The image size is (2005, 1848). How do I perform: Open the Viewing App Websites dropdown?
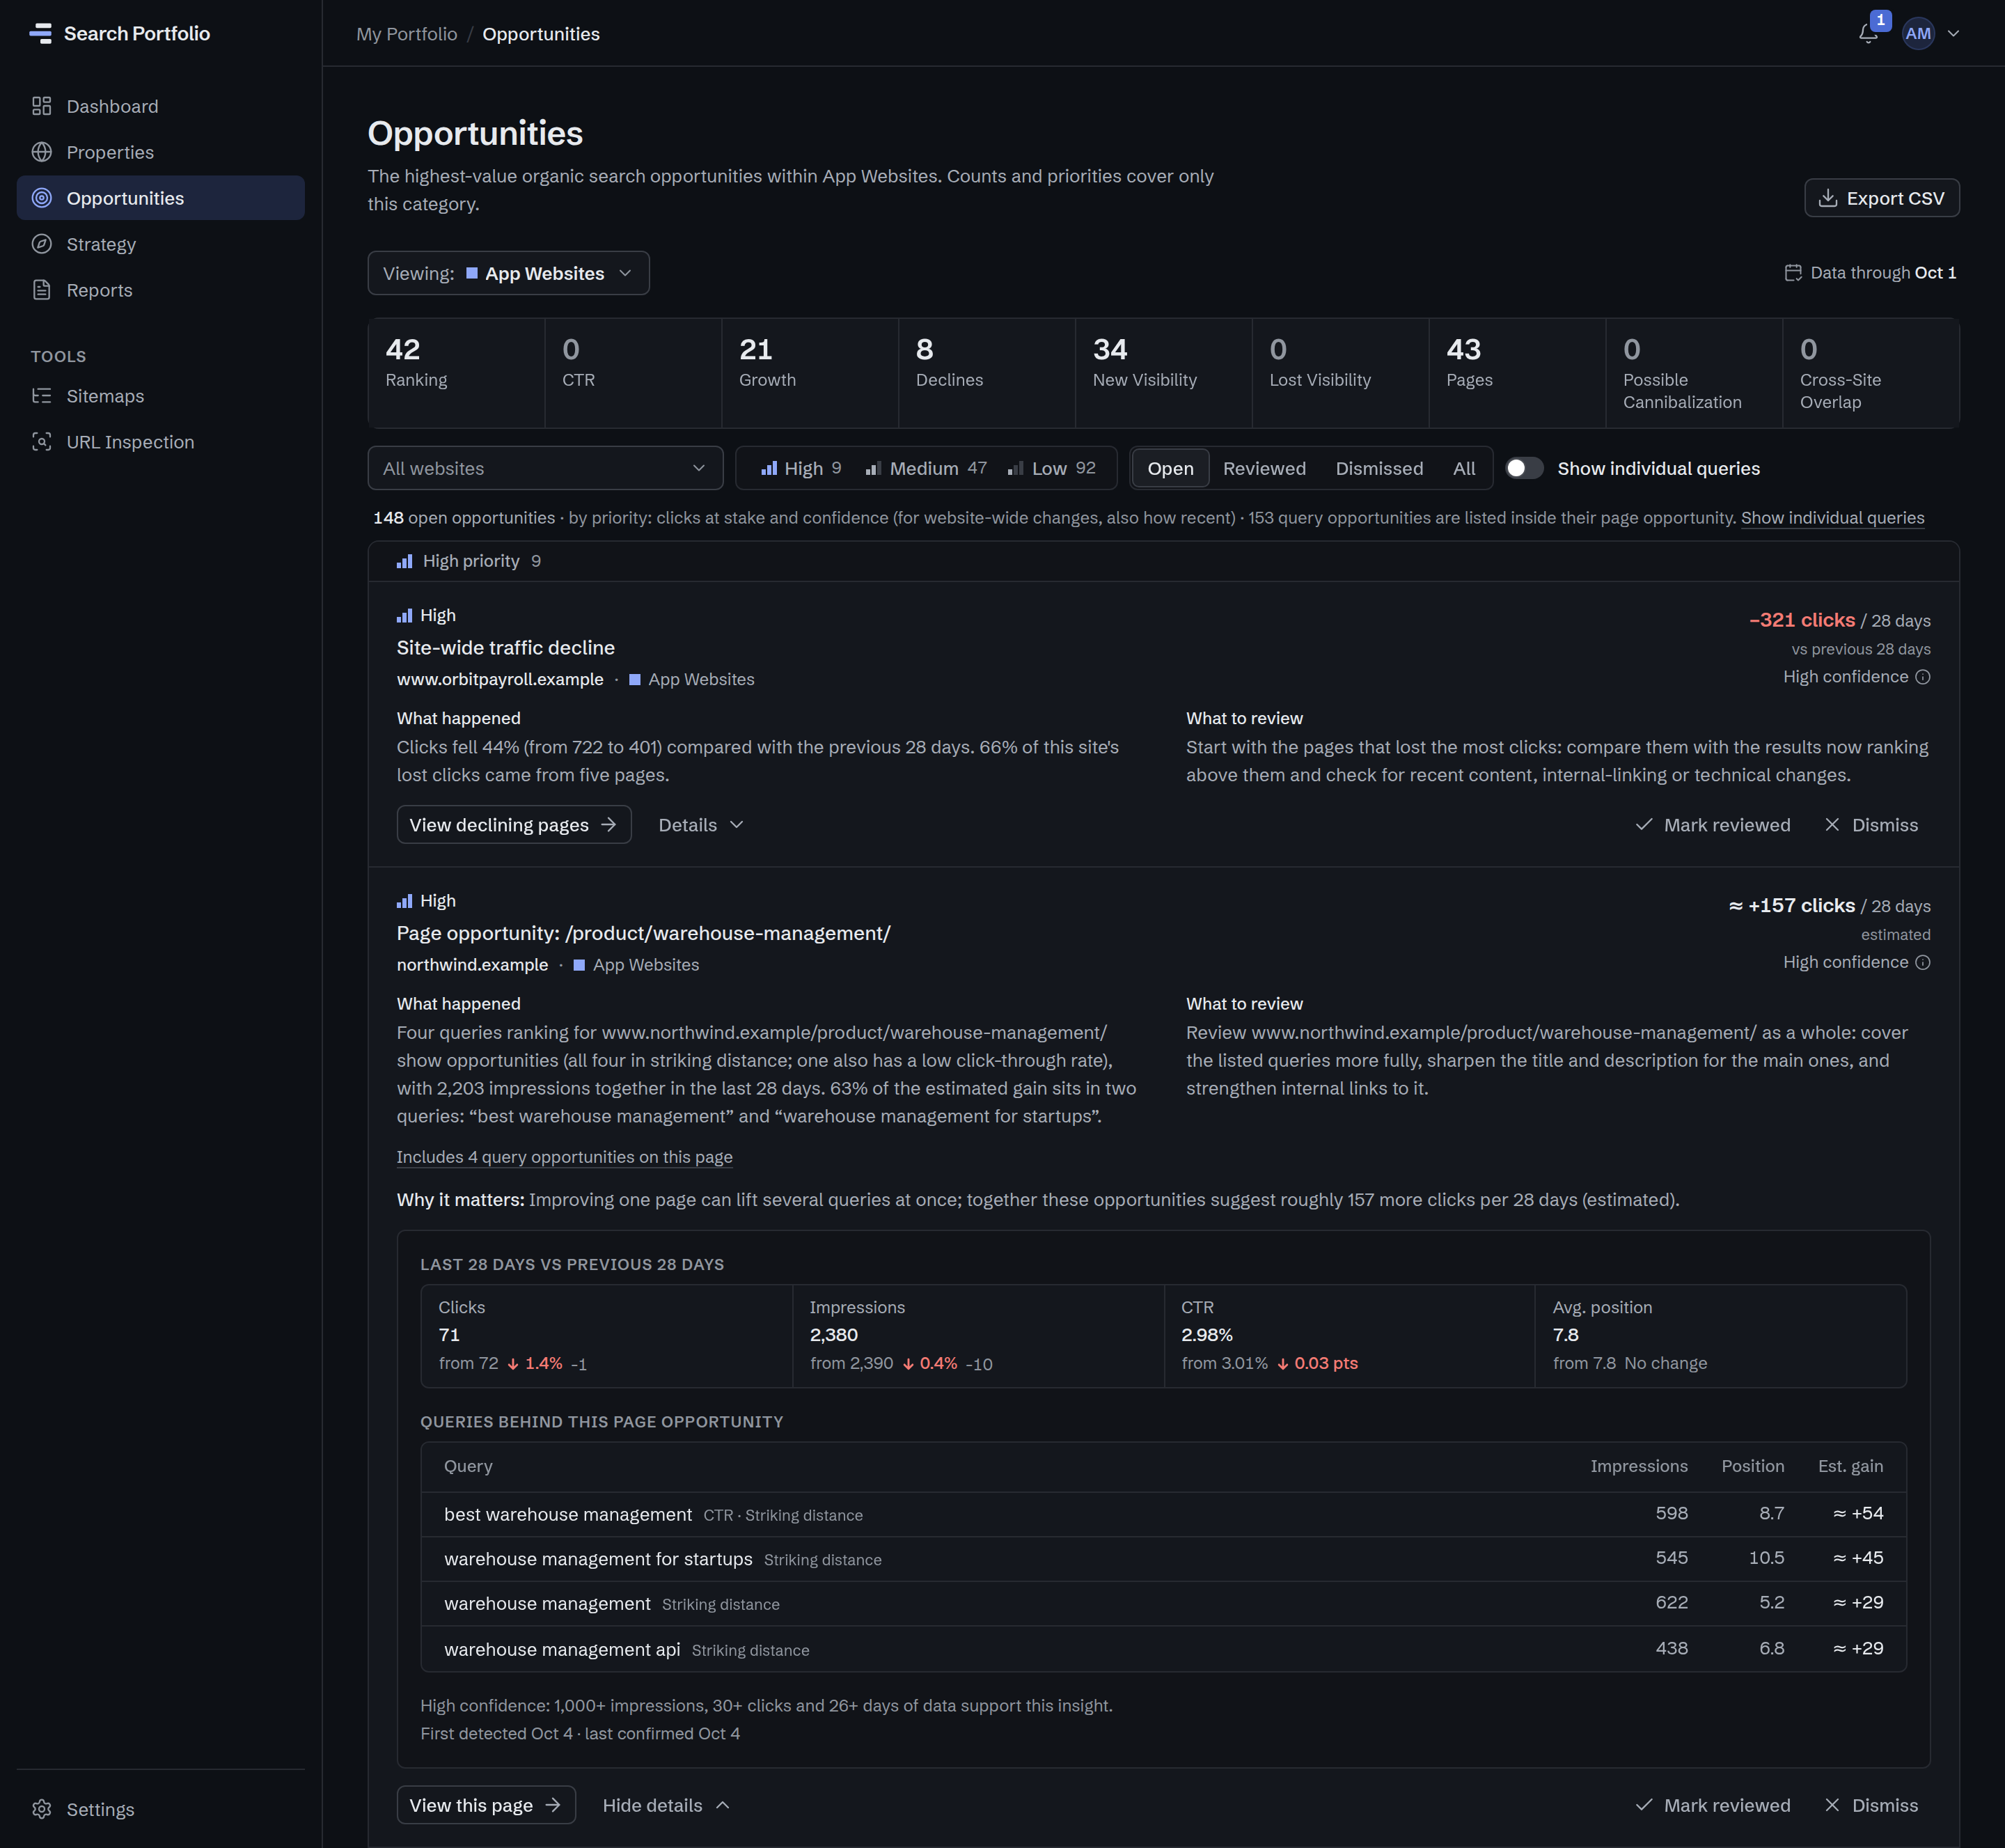(508, 273)
